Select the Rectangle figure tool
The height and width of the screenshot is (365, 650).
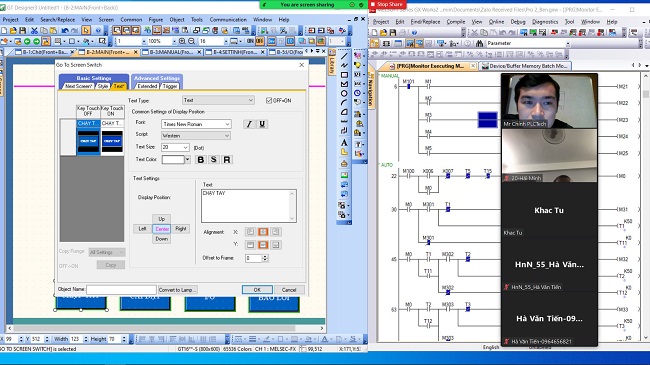344,75
